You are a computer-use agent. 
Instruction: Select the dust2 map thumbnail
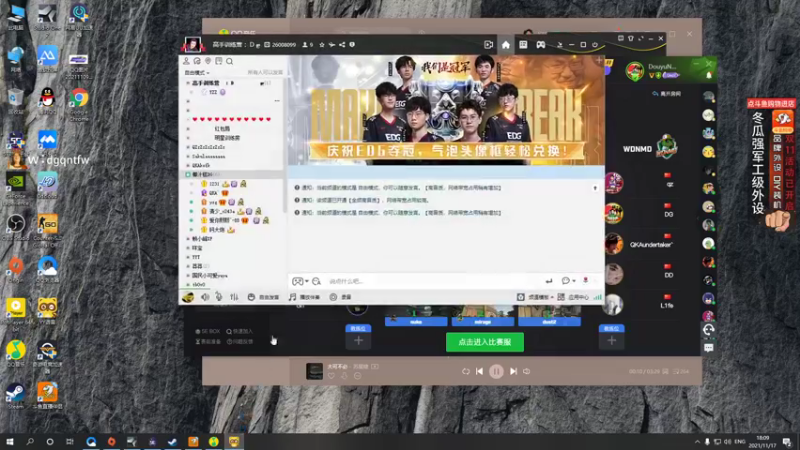pos(549,316)
